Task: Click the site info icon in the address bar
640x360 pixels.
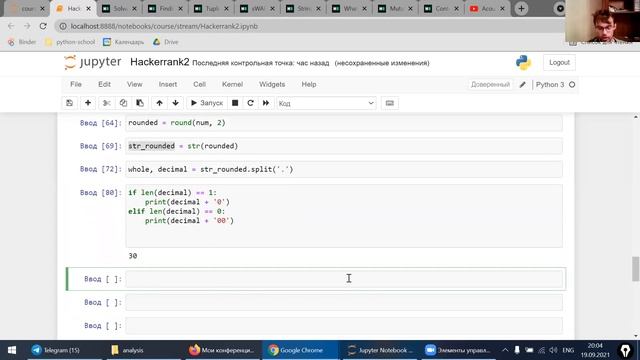Action: coord(63,26)
